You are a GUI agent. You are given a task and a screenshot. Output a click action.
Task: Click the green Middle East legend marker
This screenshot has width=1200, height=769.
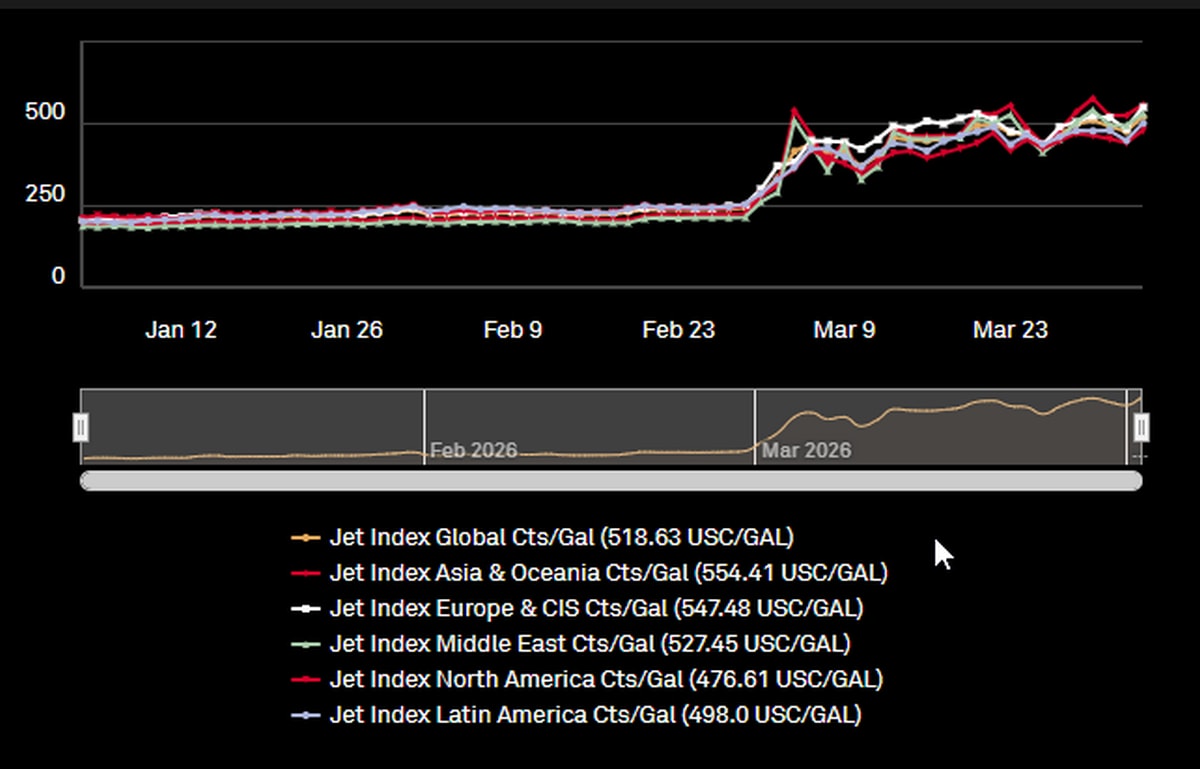tap(305, 644)
